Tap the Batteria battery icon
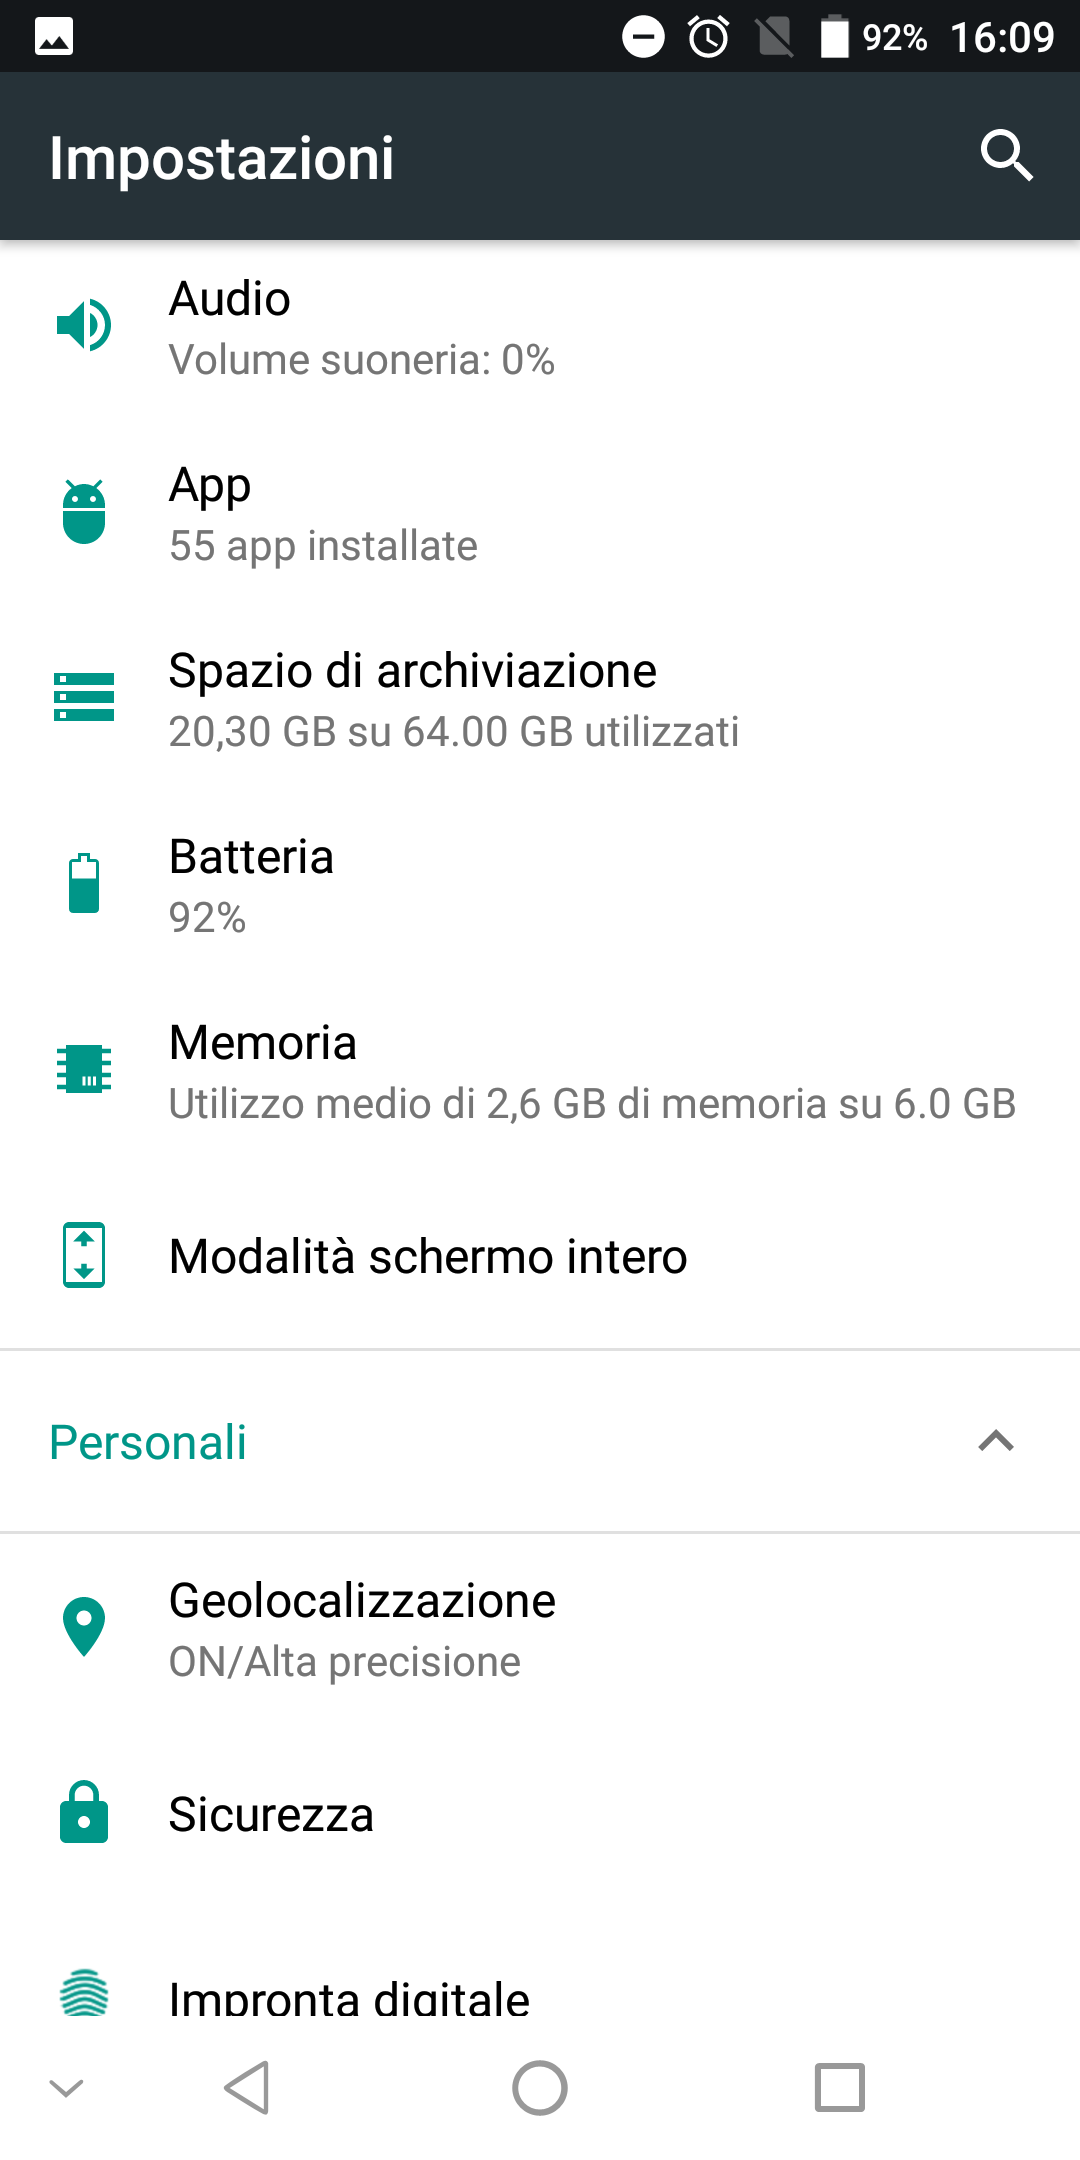1080x2160 pixels. [x=84, y=883]
